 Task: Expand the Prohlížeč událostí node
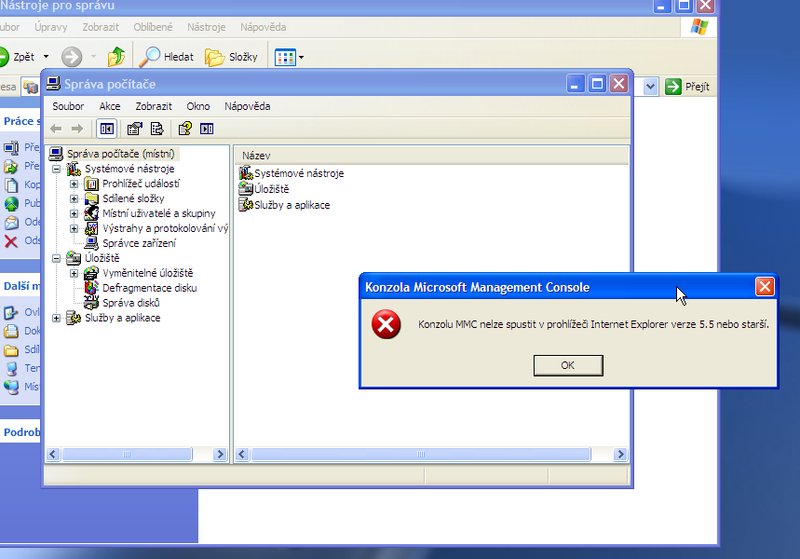click(x=74, y=184)
